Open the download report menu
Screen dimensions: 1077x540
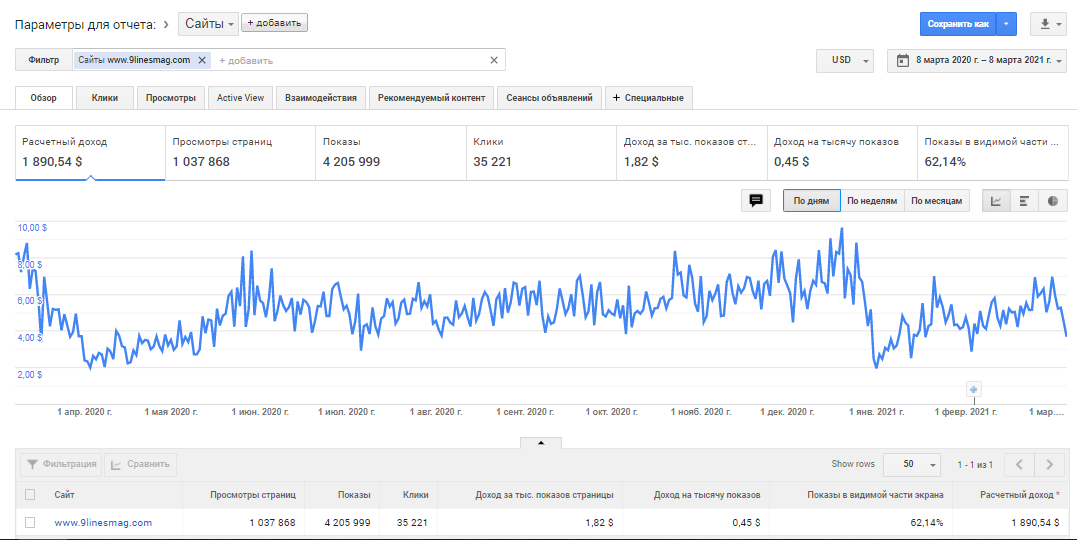(x=1047, y=24)
